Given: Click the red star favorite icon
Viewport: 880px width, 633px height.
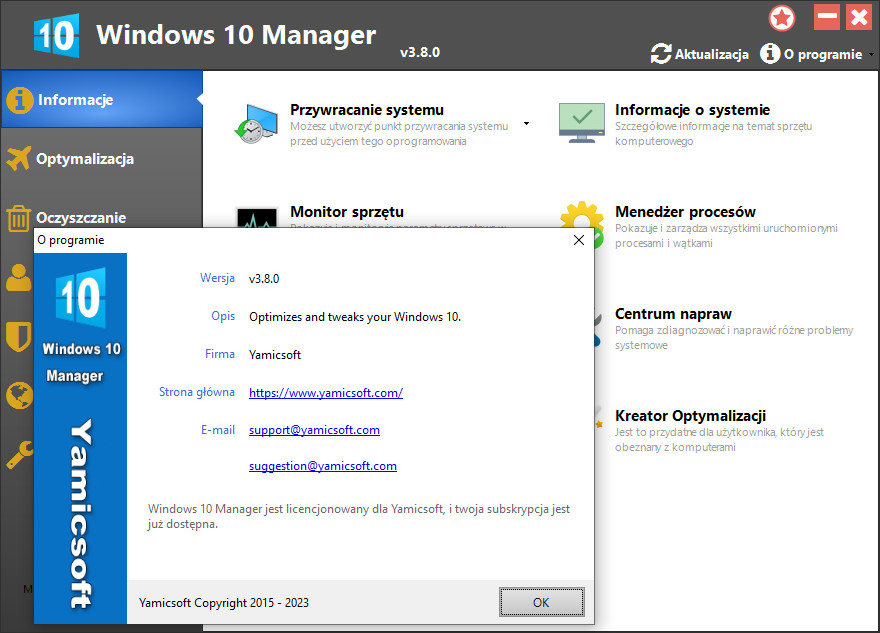Looking at the screenshot, I should pos(782,18).
